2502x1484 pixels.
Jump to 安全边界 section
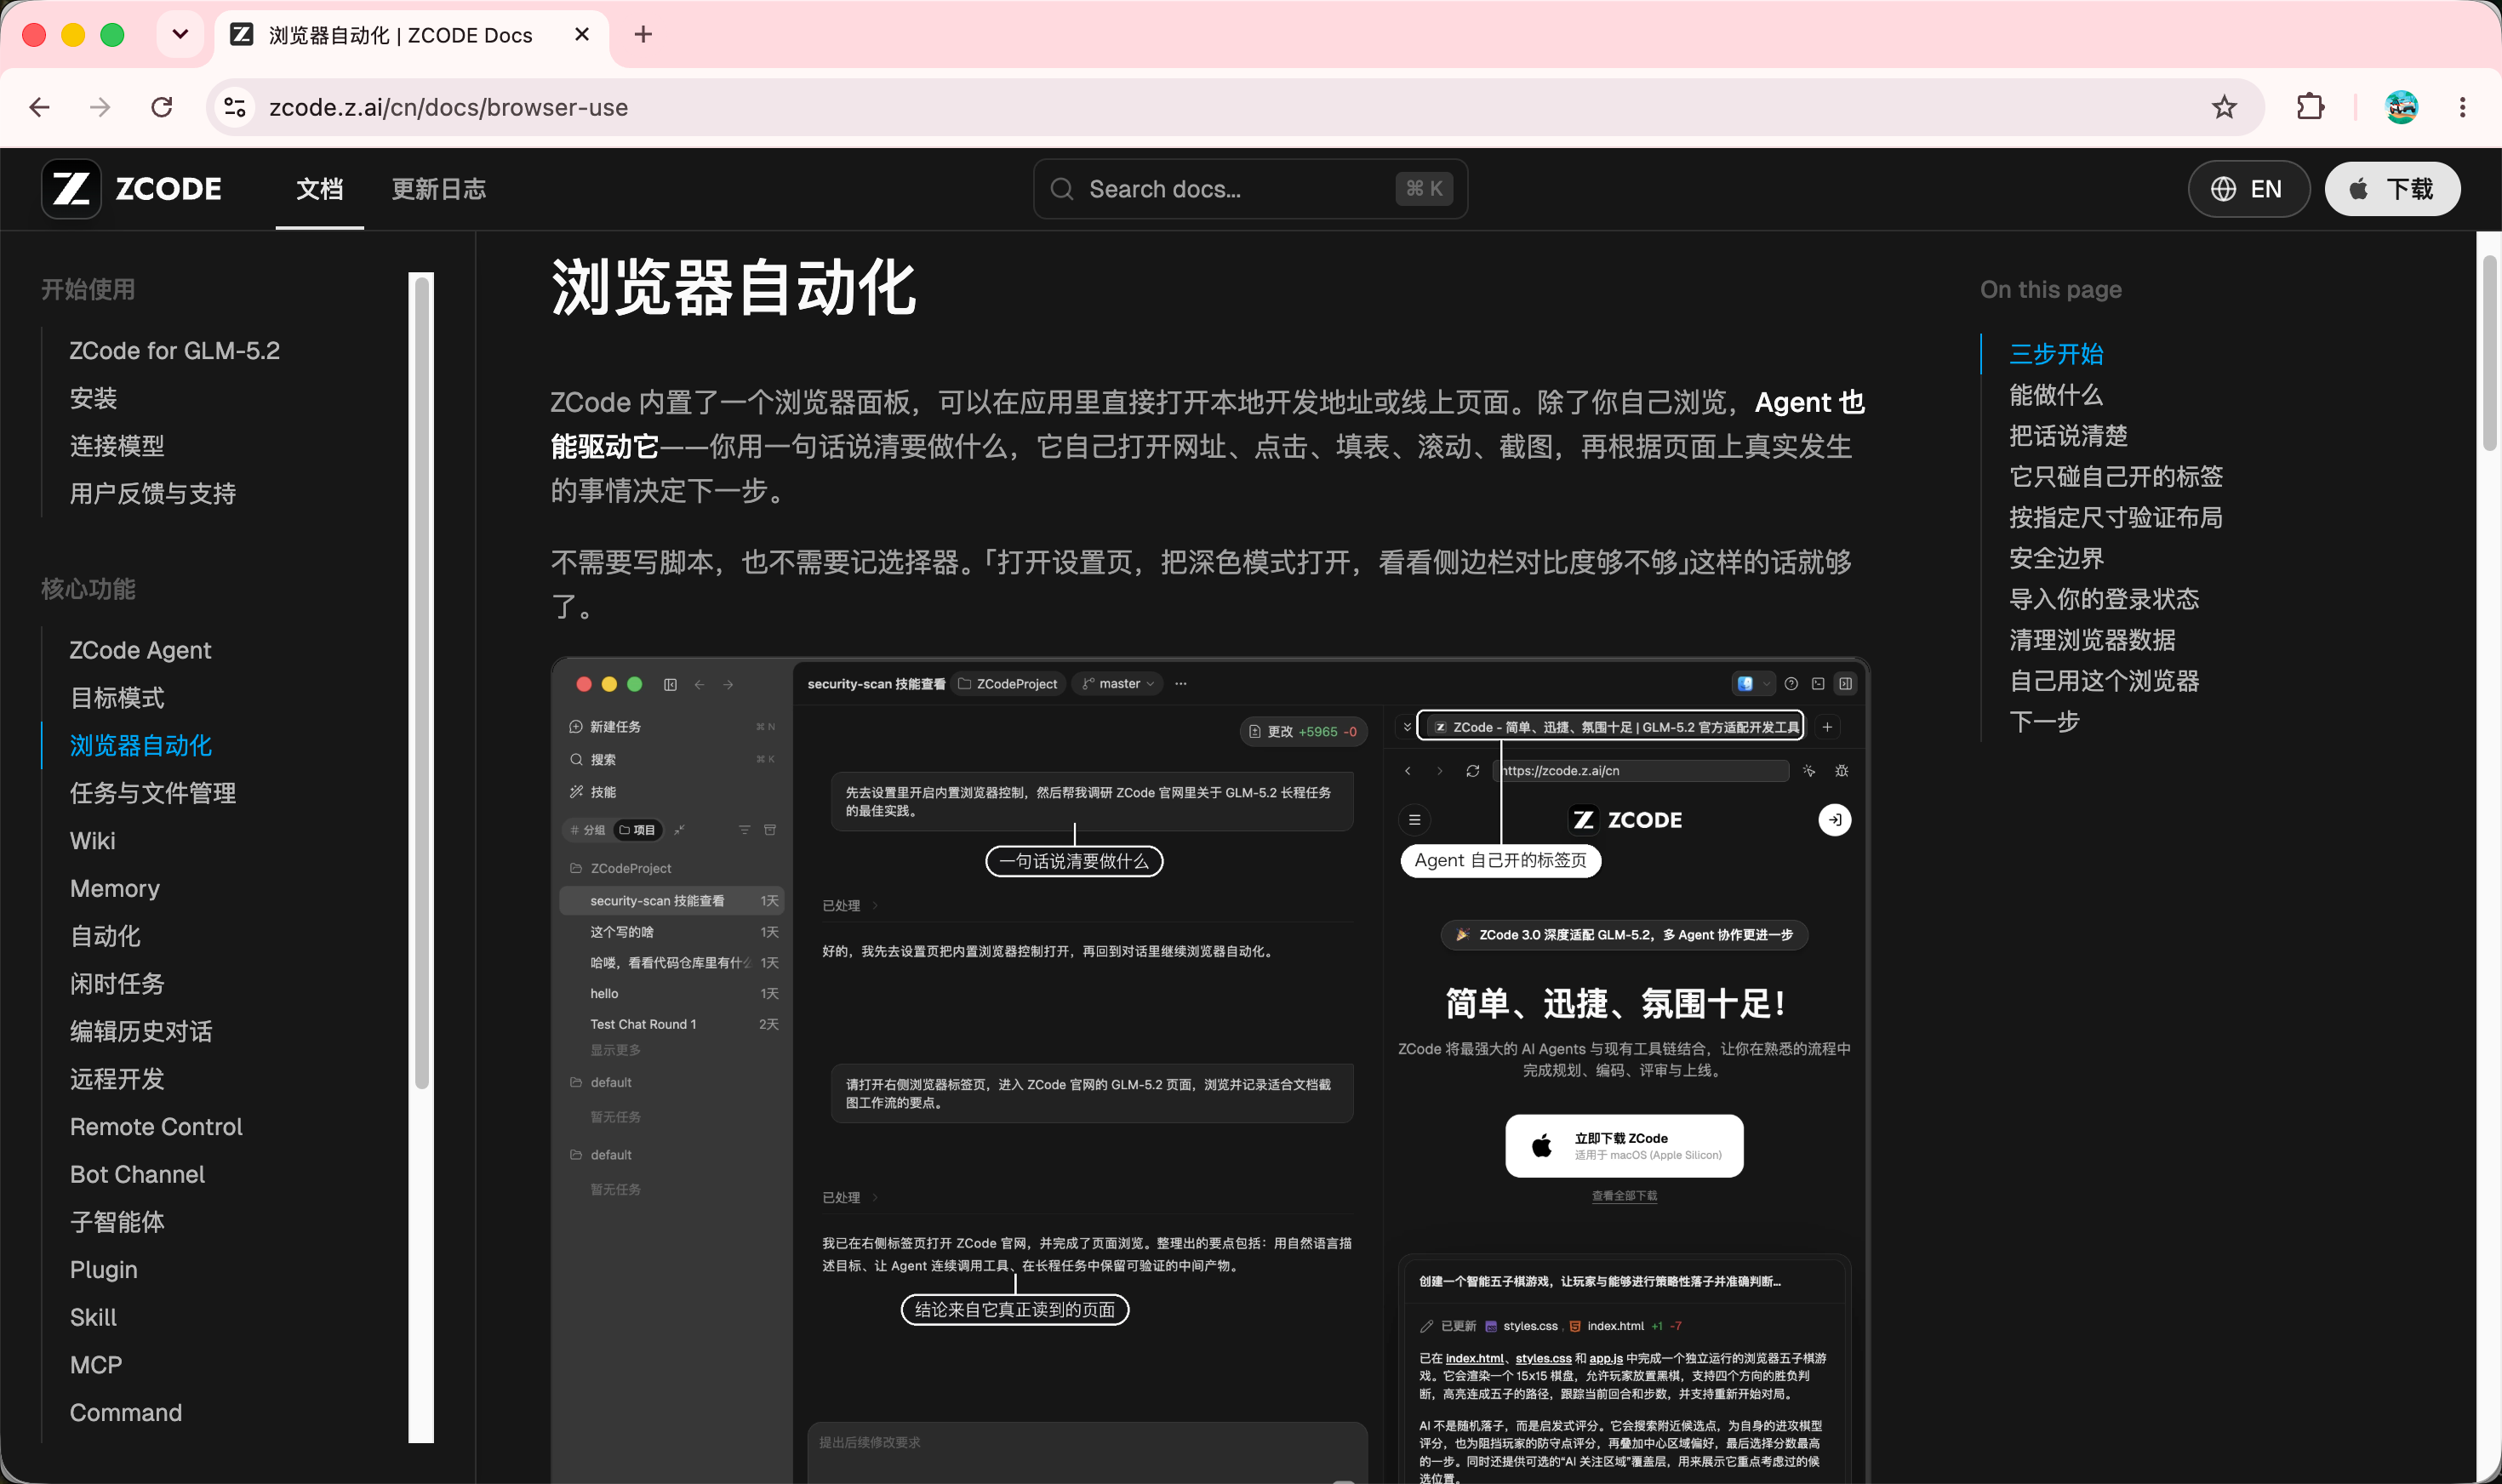[x=2056, y=559]
